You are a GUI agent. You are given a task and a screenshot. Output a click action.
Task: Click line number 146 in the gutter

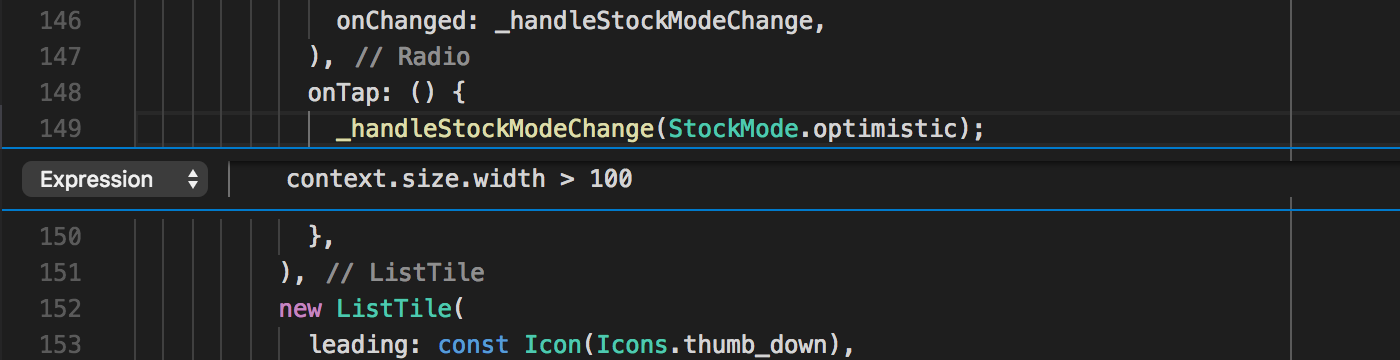(61, 21)
